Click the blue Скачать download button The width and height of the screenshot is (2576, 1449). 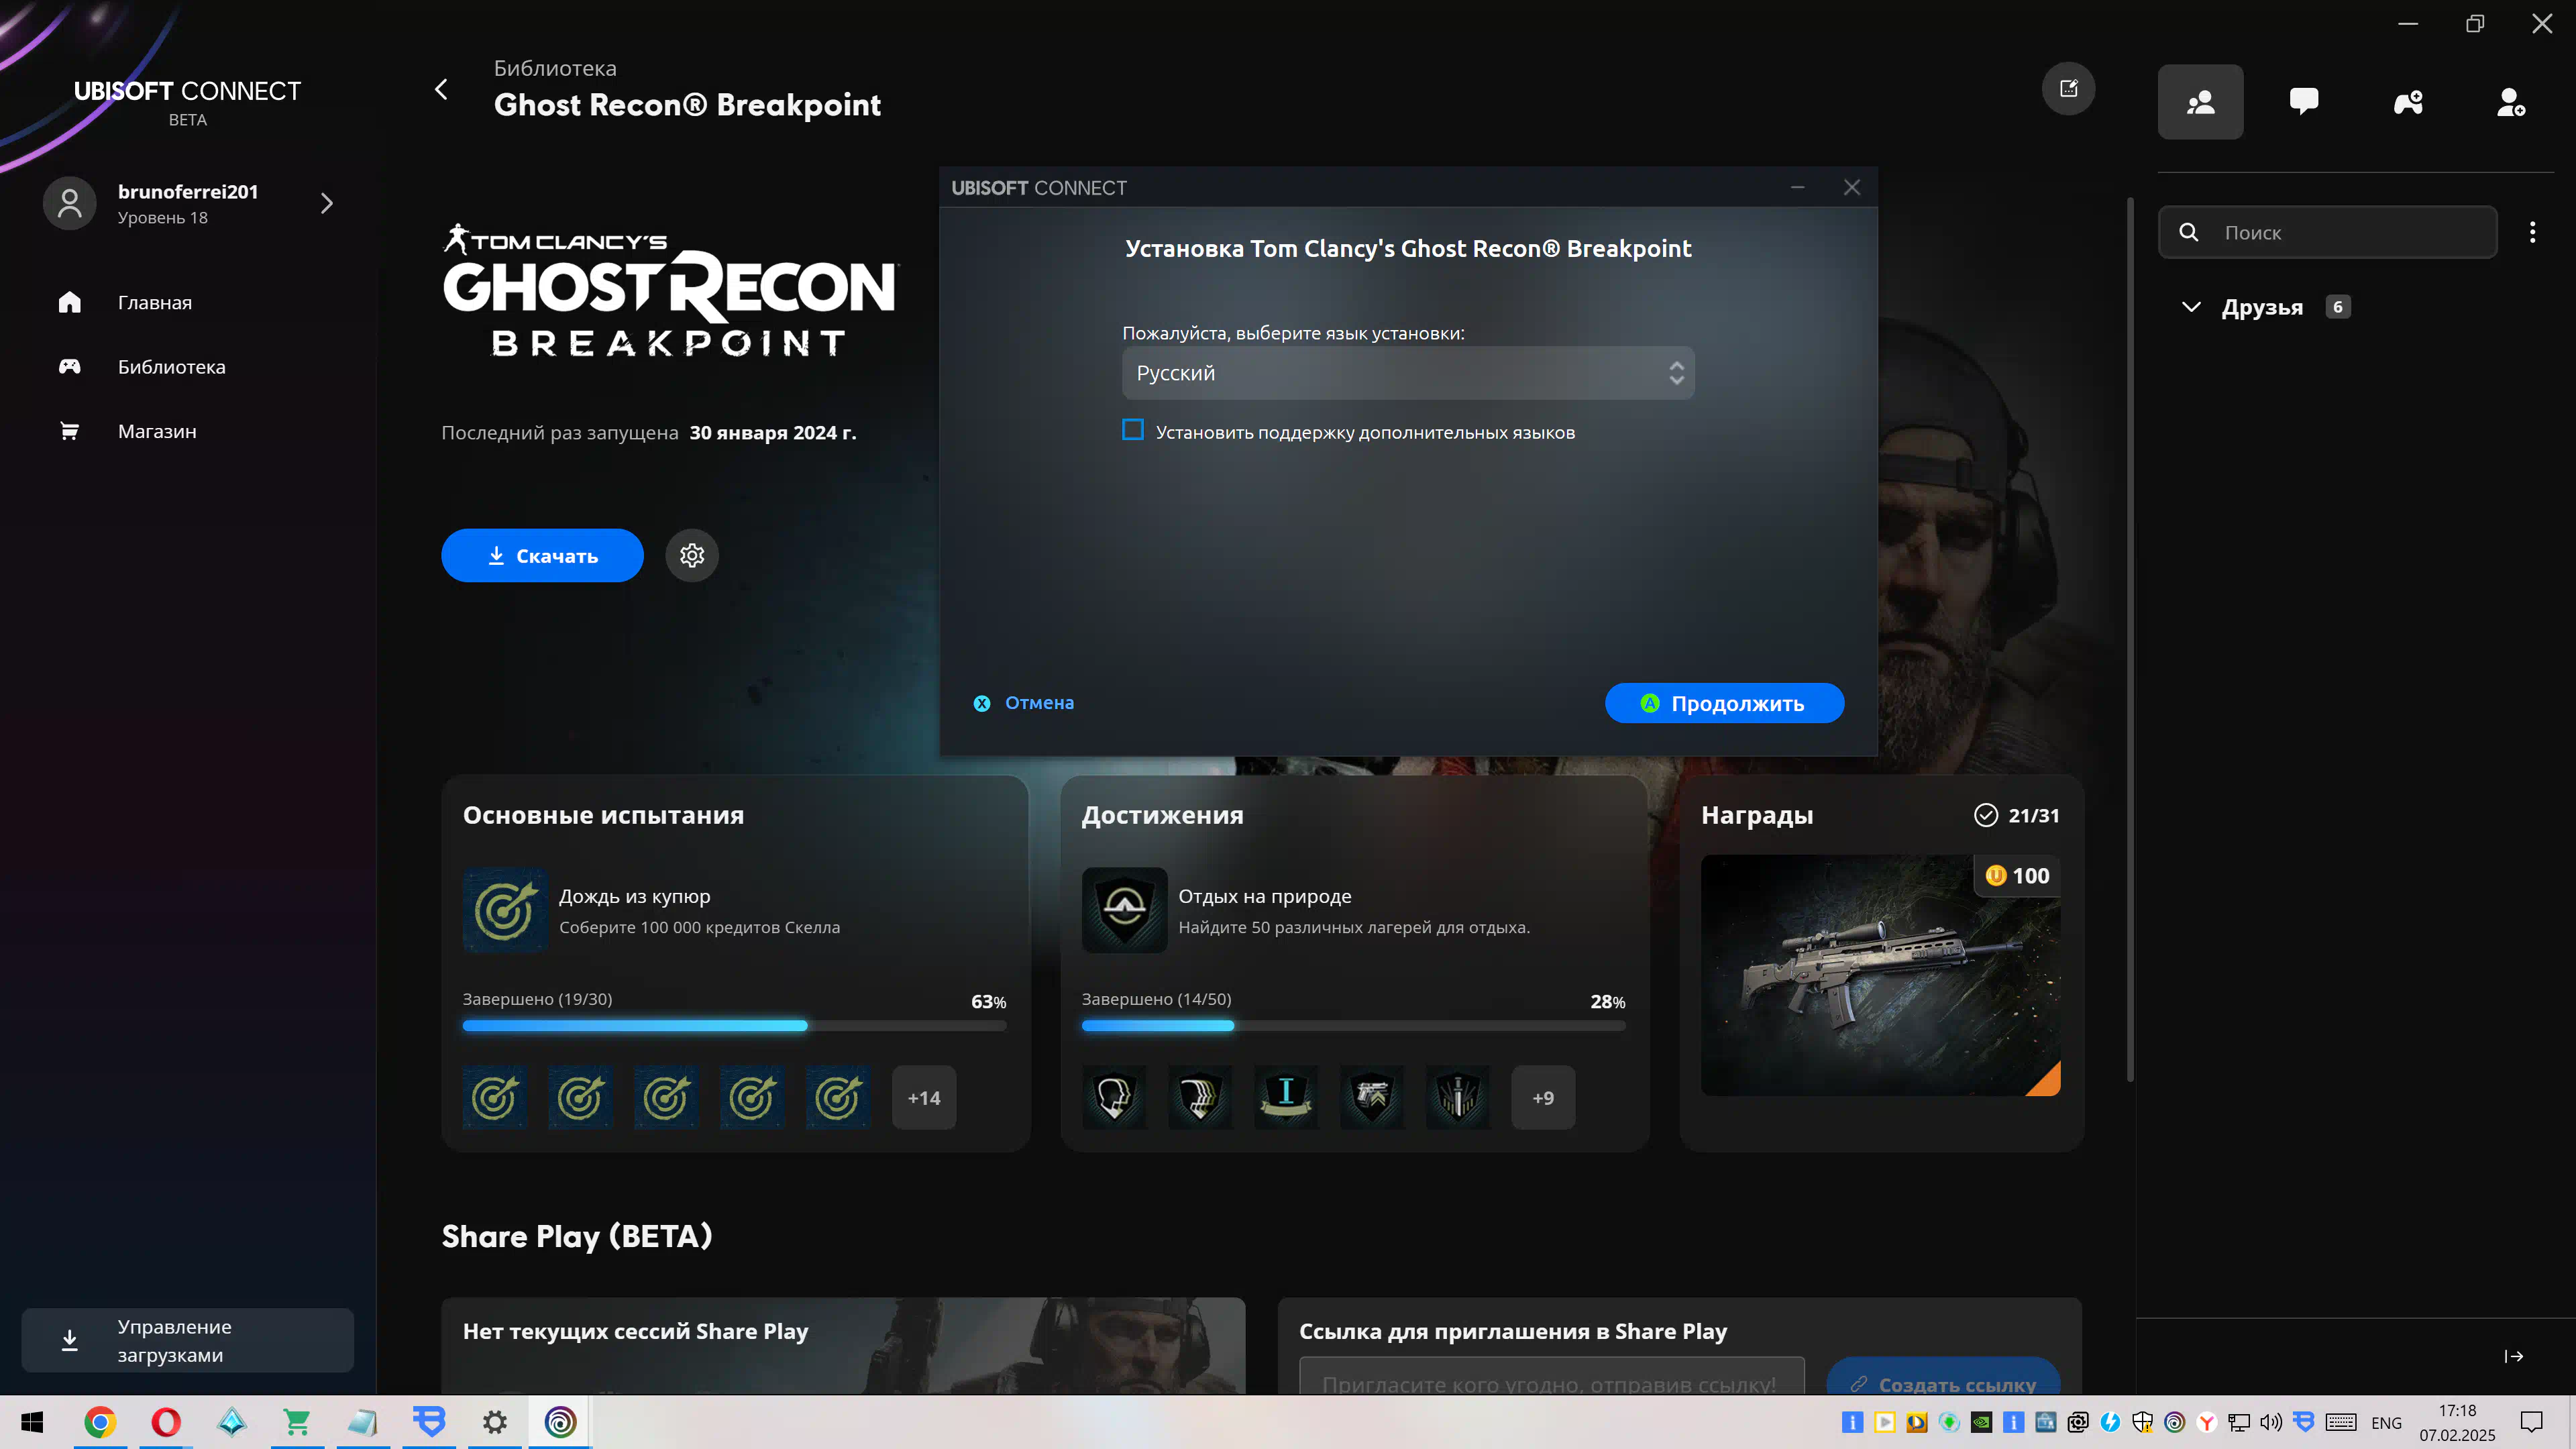click(542, 555)
